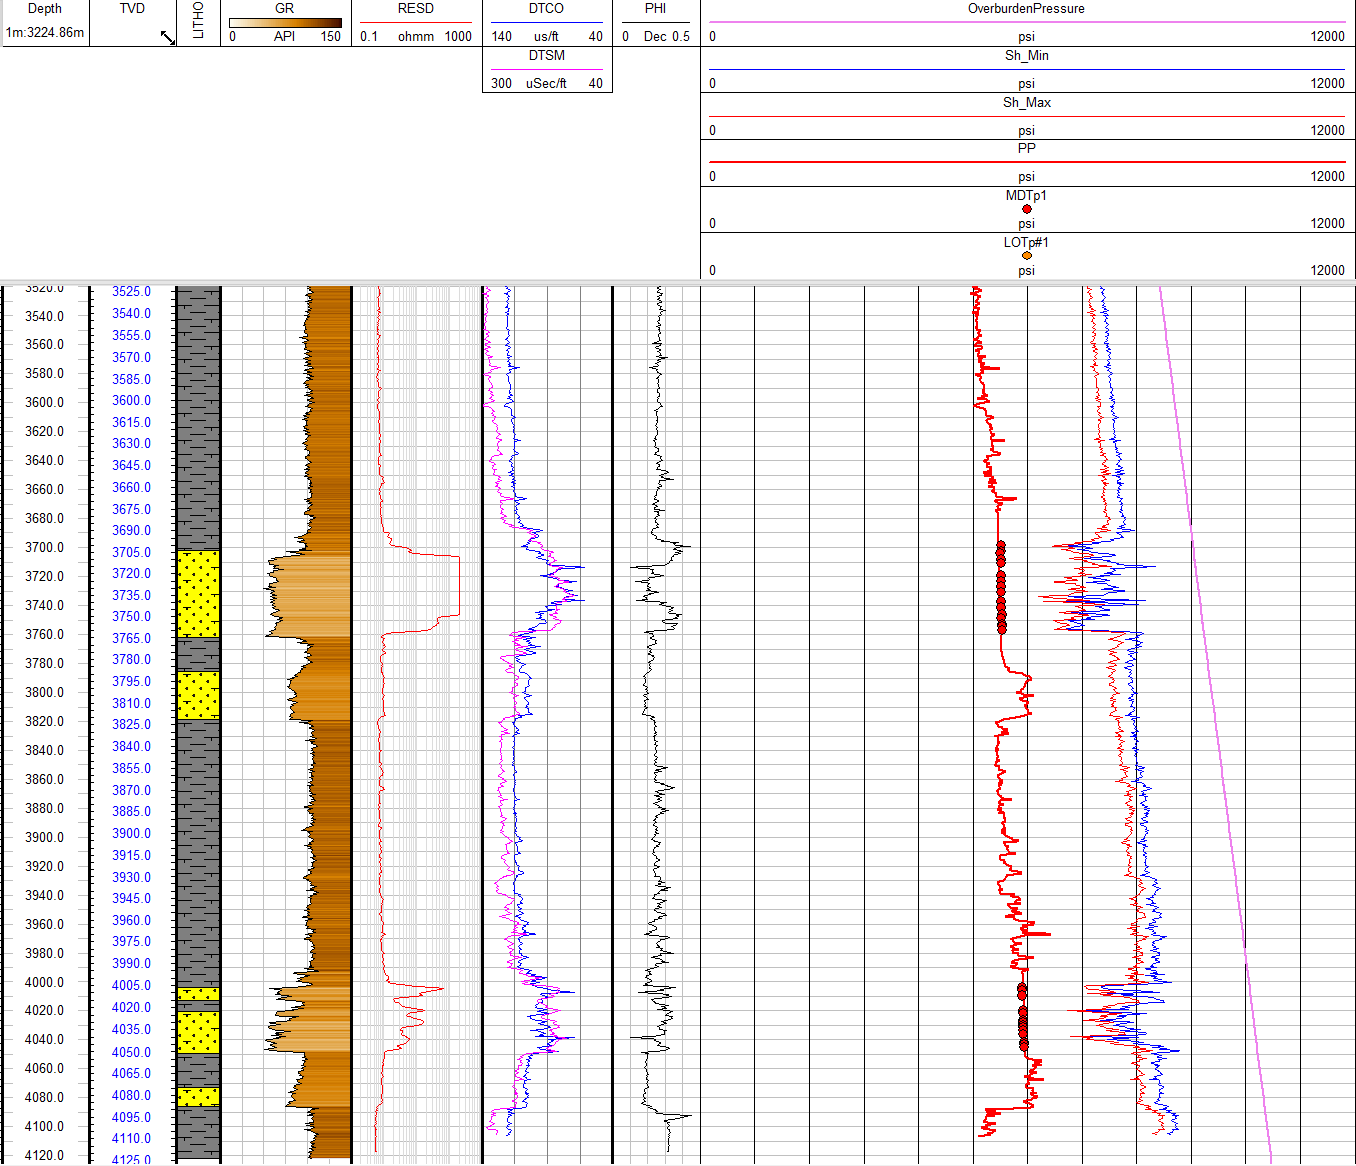Click the yellow sand block near 3800 depth
The image size is (1356, 1166).
pyautogui.click(x=198, y=695)
